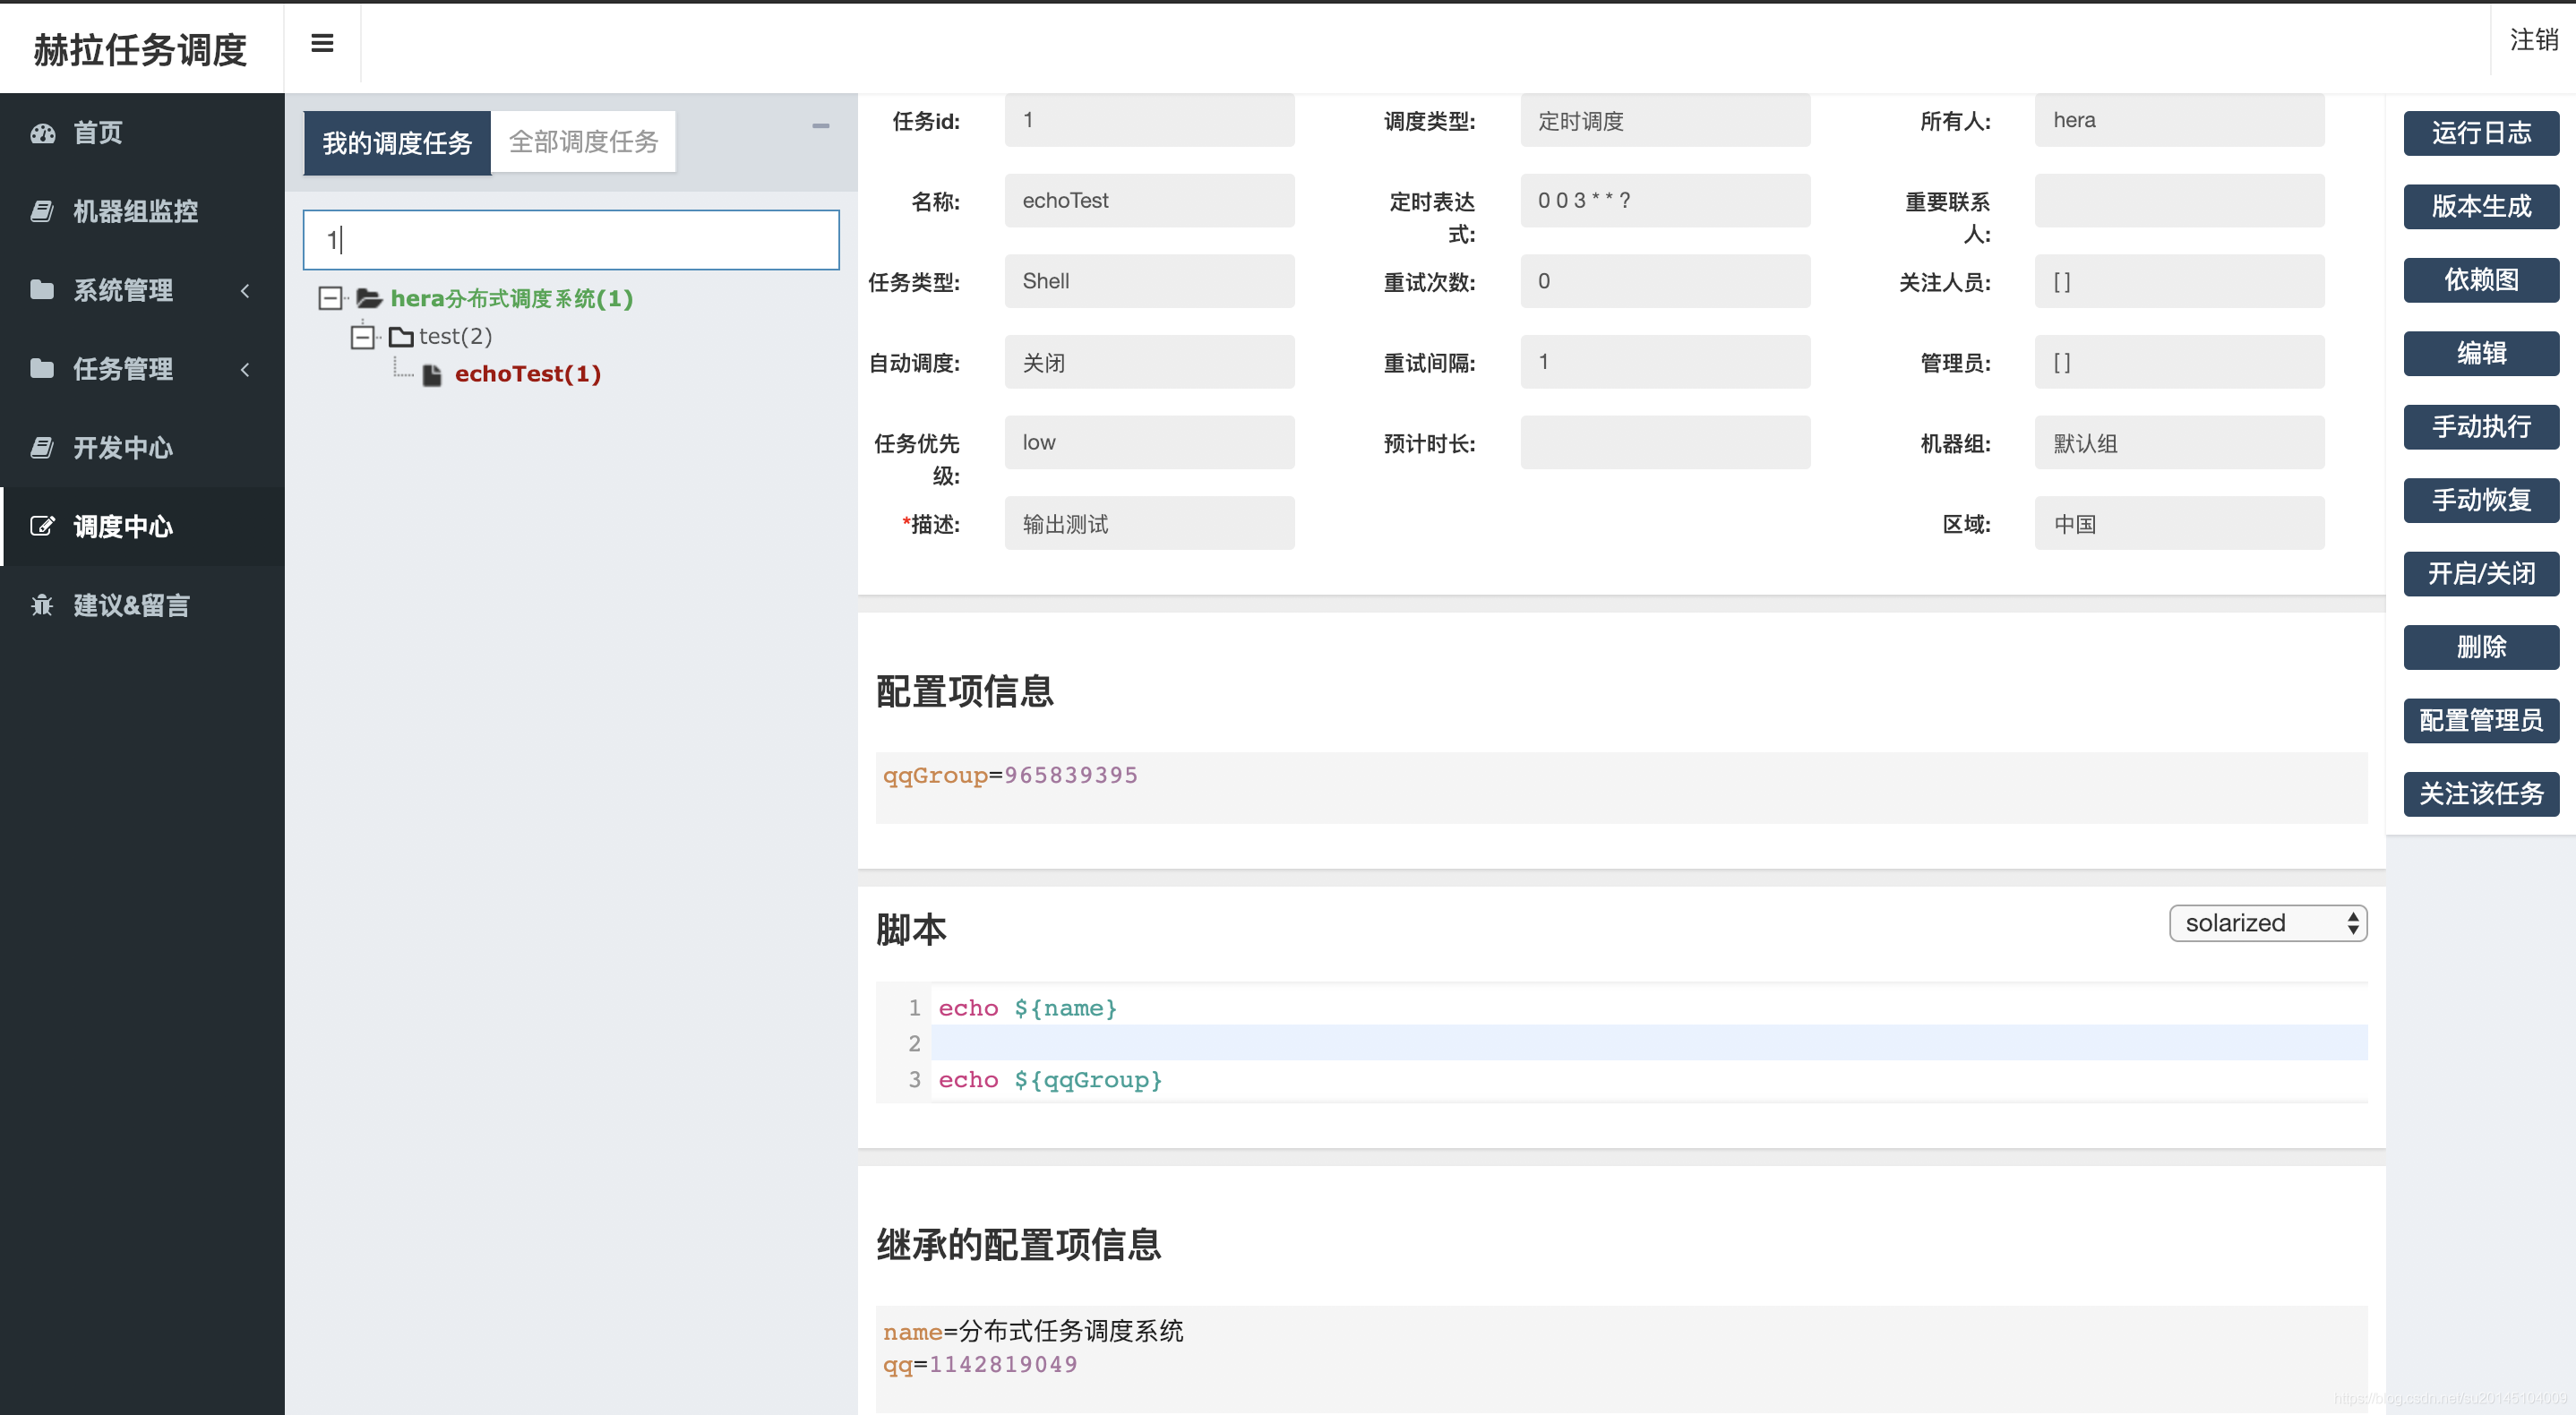Open the solarized theme dropdown
Viewport: 2576px width, 1415px height.
2267,923
